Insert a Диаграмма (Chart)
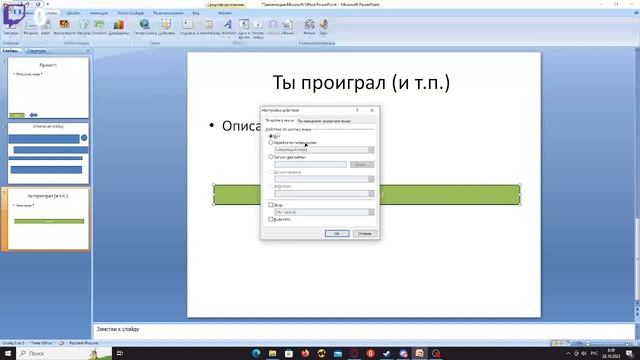Viewport: 640px width, 360px height. pos(119,27)
